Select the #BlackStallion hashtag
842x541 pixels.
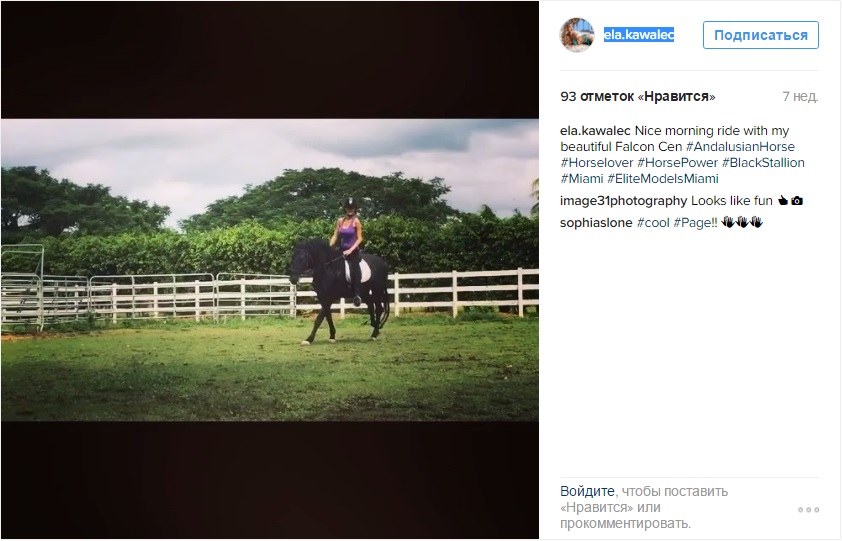[x=763, y=163]
